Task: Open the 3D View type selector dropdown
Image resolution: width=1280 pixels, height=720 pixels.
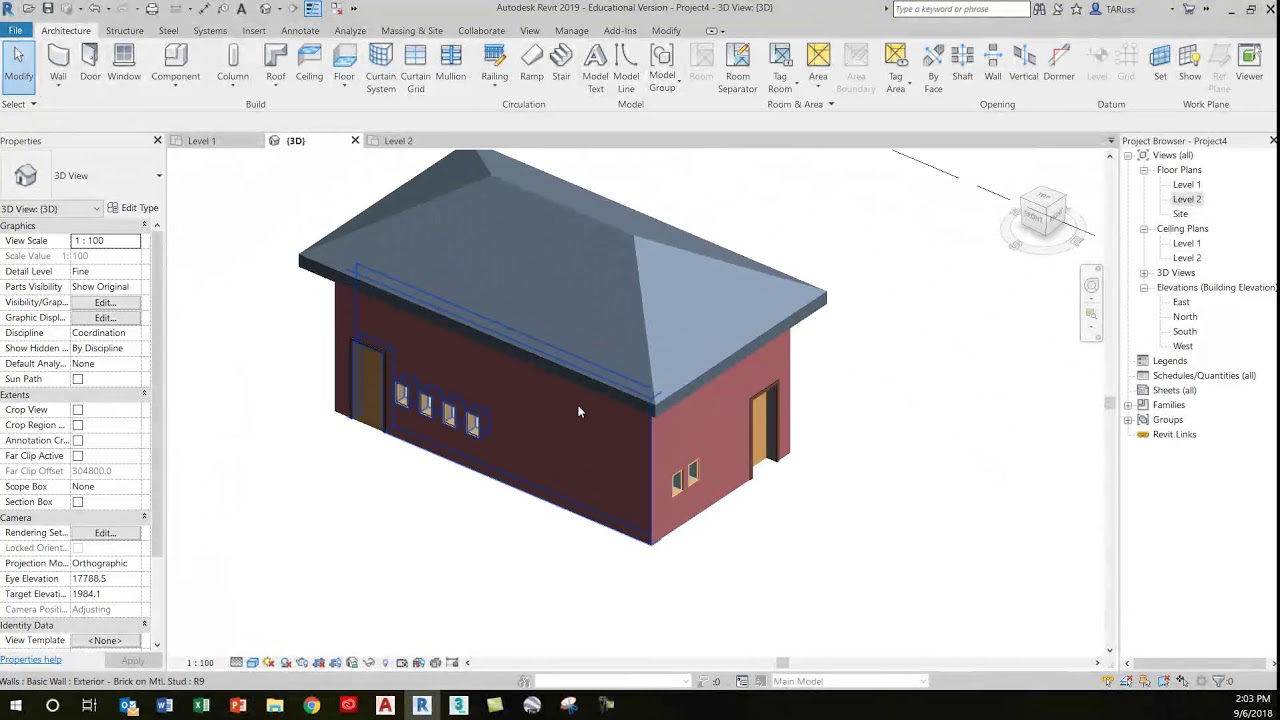Action: tap(158, 176)
